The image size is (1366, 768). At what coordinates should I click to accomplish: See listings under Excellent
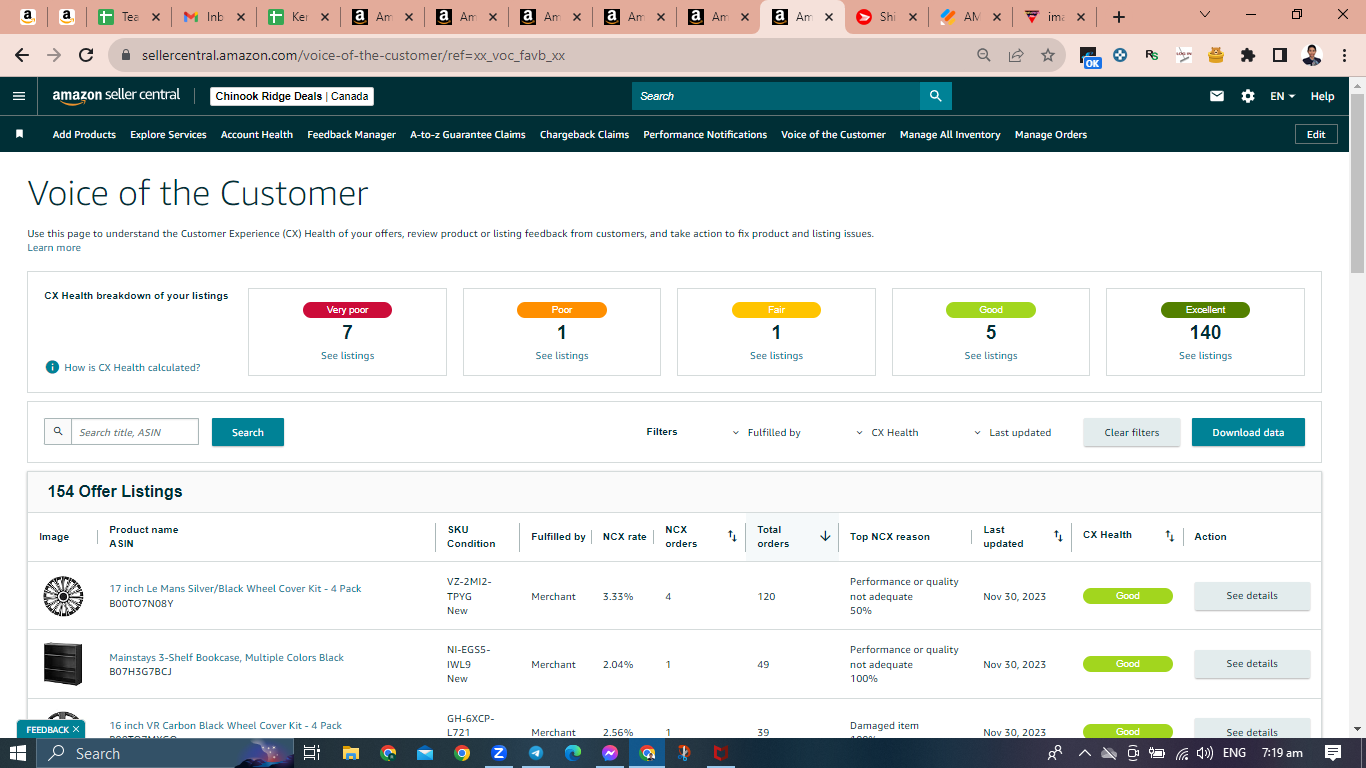(x=1205, y=356)
